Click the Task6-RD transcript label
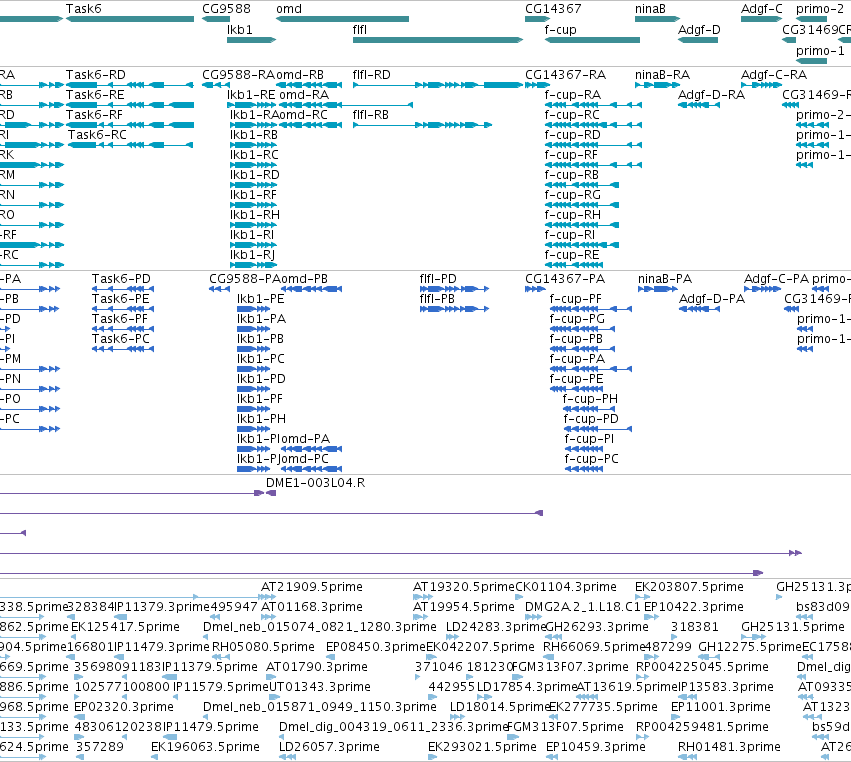 click(96, 75)
